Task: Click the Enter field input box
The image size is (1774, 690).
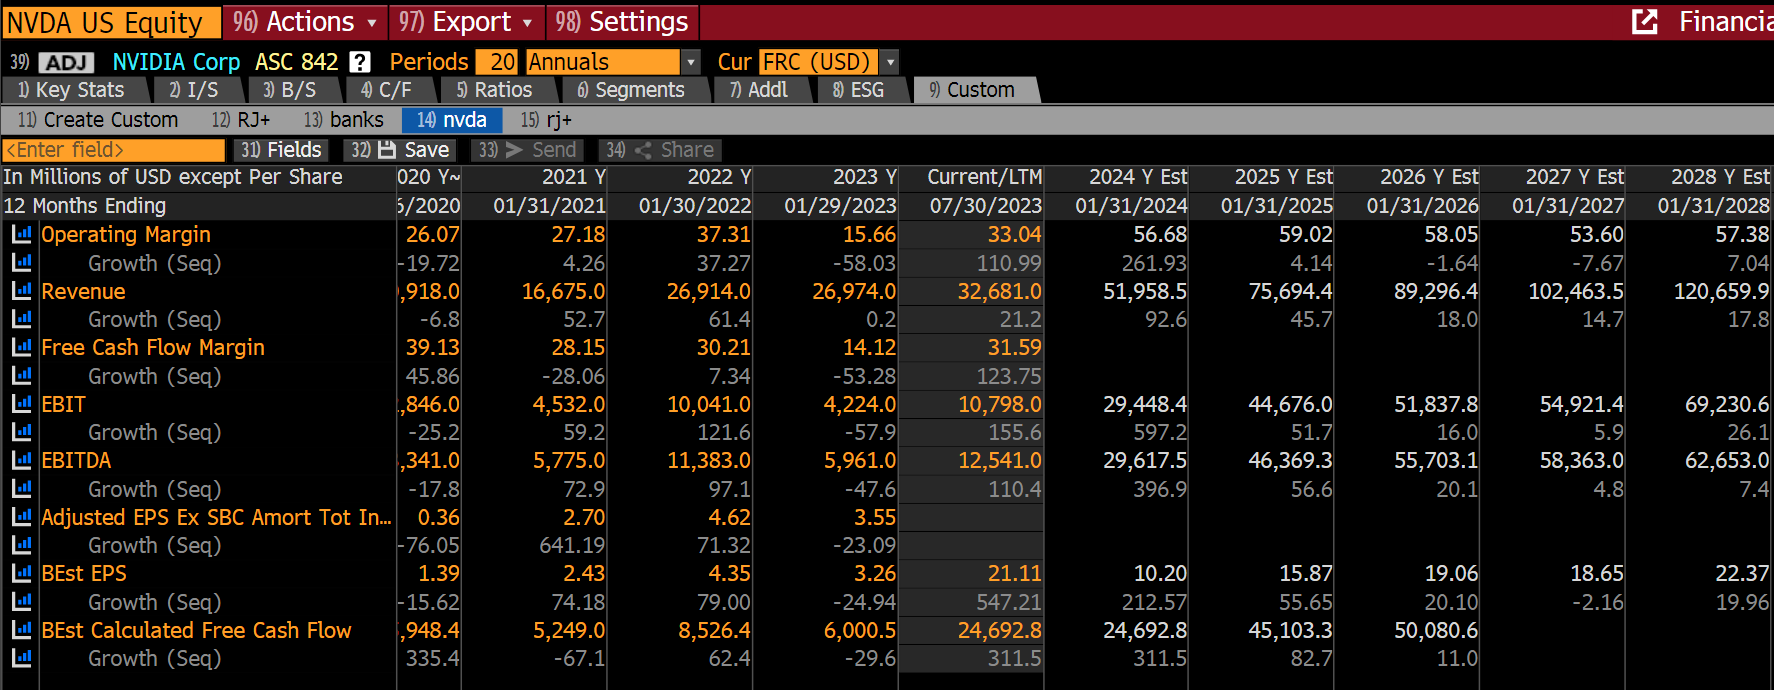Action: [114, 150]
